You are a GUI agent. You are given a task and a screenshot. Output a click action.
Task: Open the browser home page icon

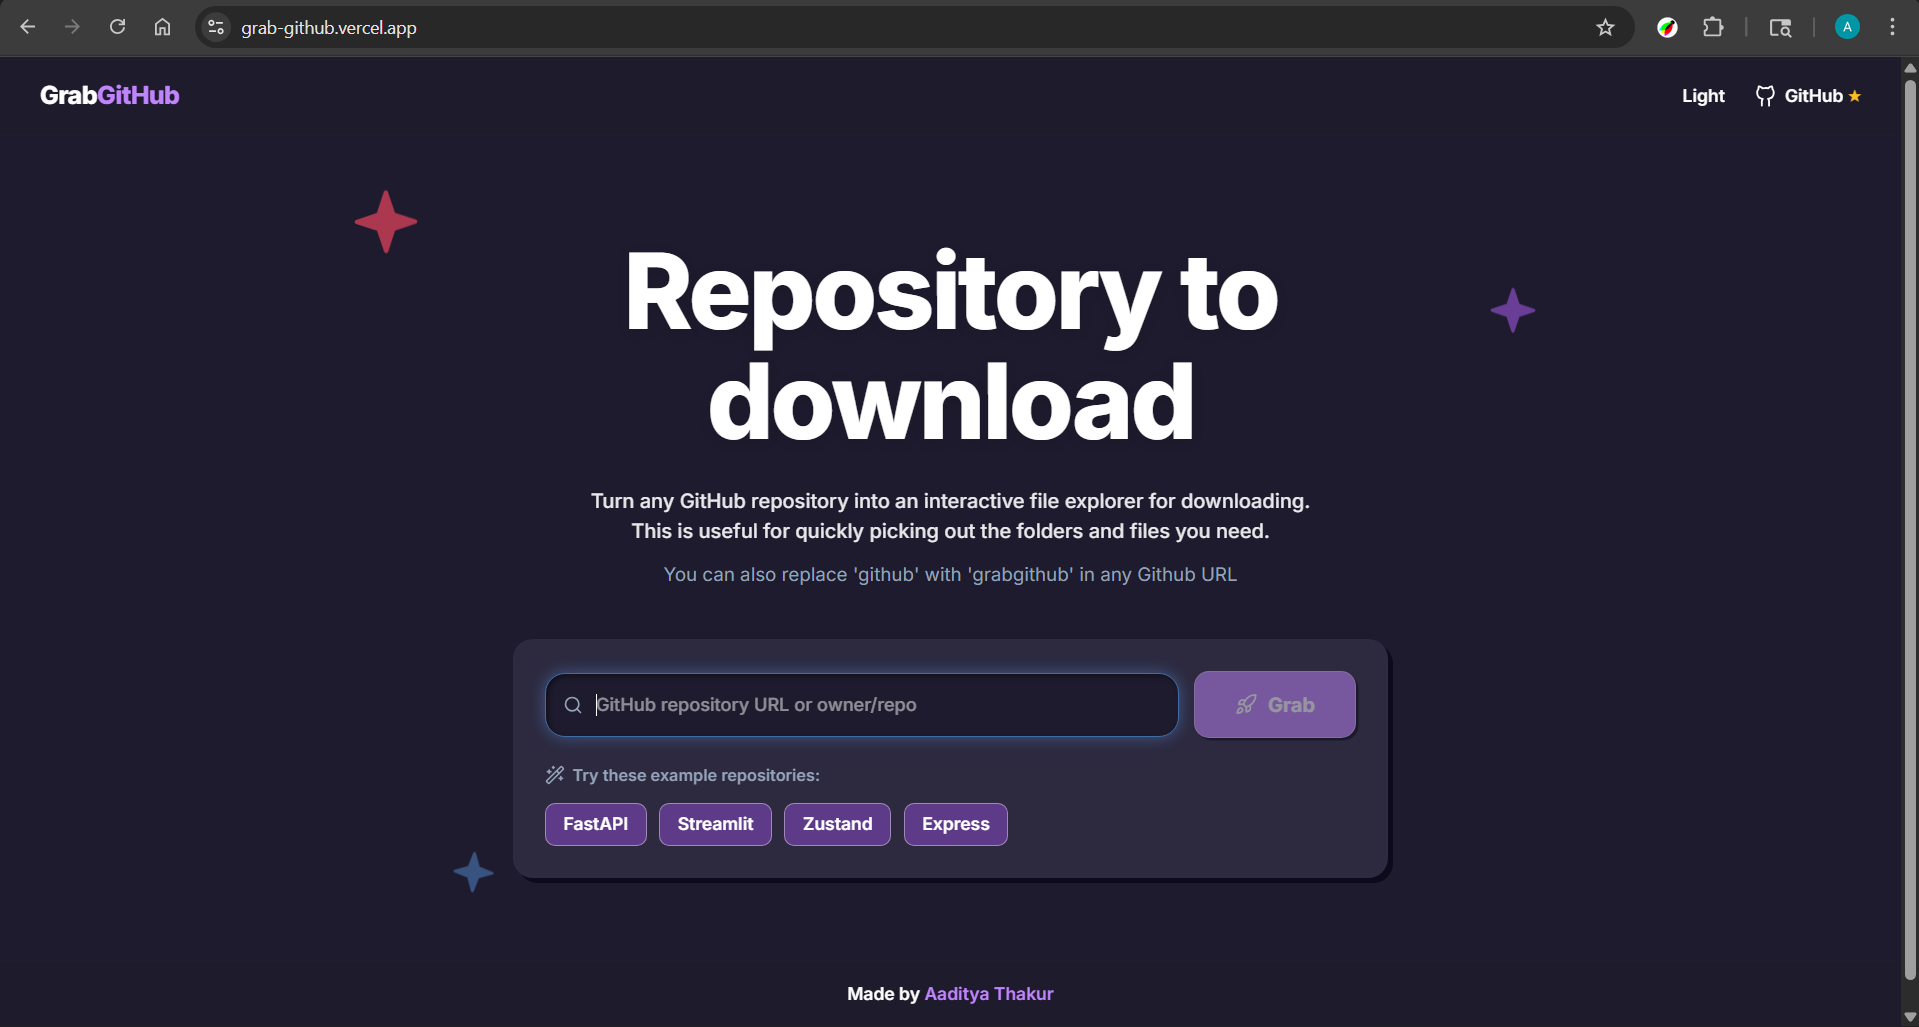click(x=162, y=27)
